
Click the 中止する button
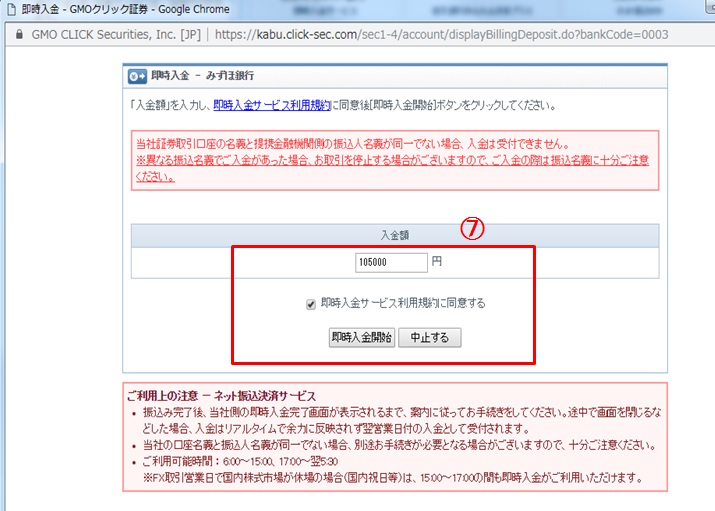(430, 338)
